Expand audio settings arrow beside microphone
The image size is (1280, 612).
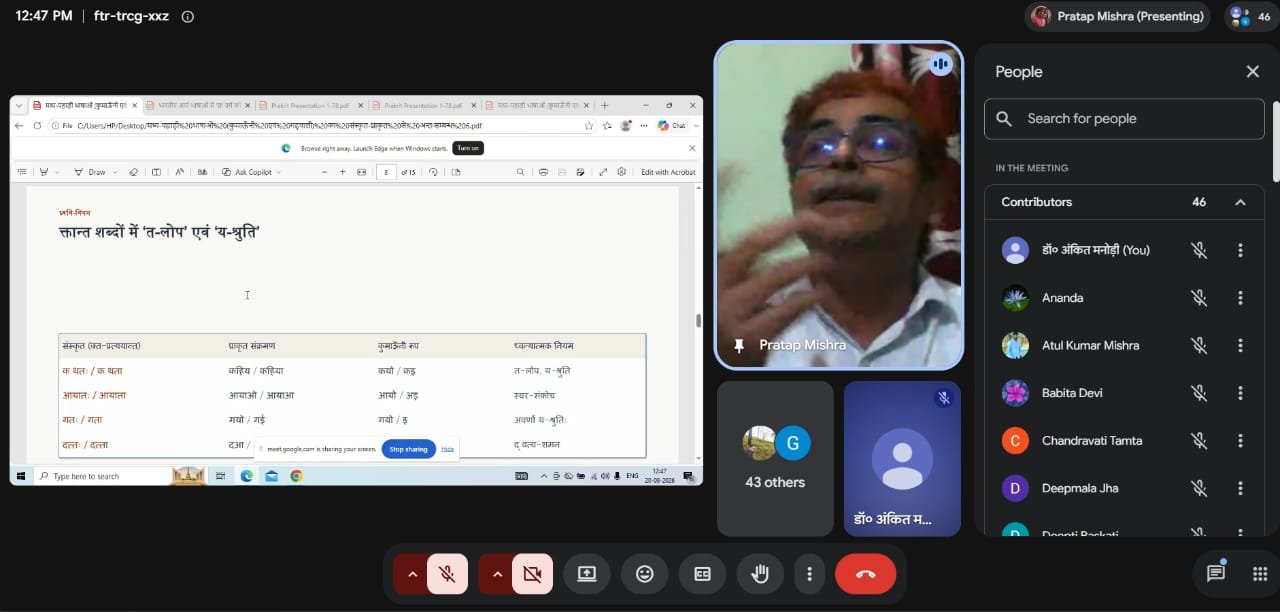coord(411,574)
